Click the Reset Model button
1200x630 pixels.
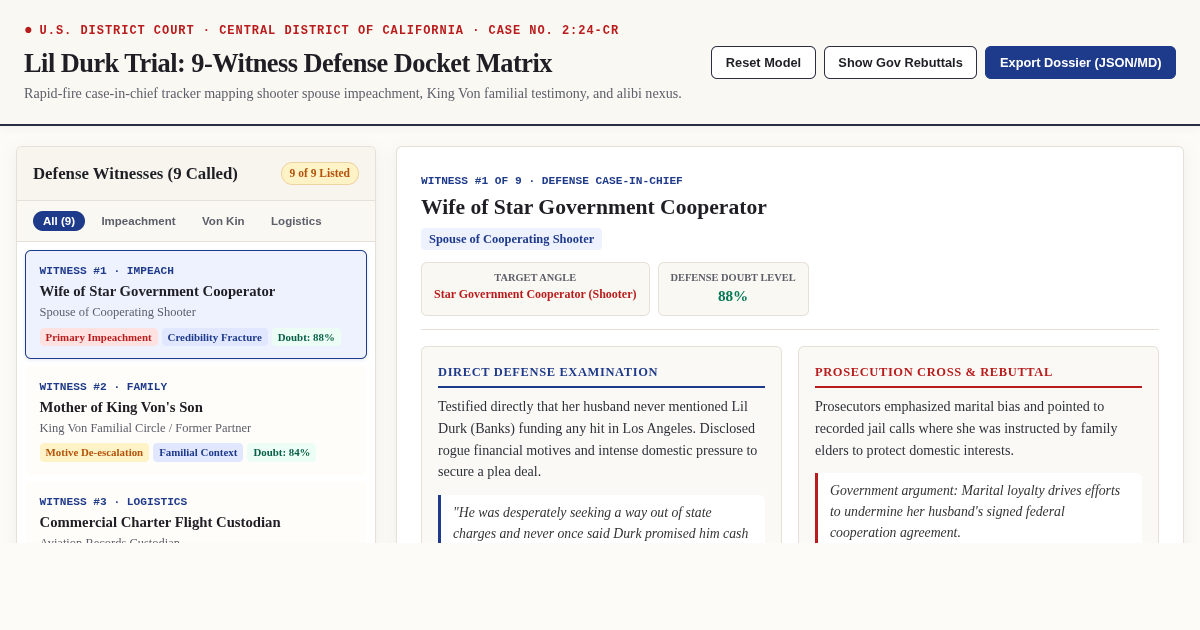[763, 62]
